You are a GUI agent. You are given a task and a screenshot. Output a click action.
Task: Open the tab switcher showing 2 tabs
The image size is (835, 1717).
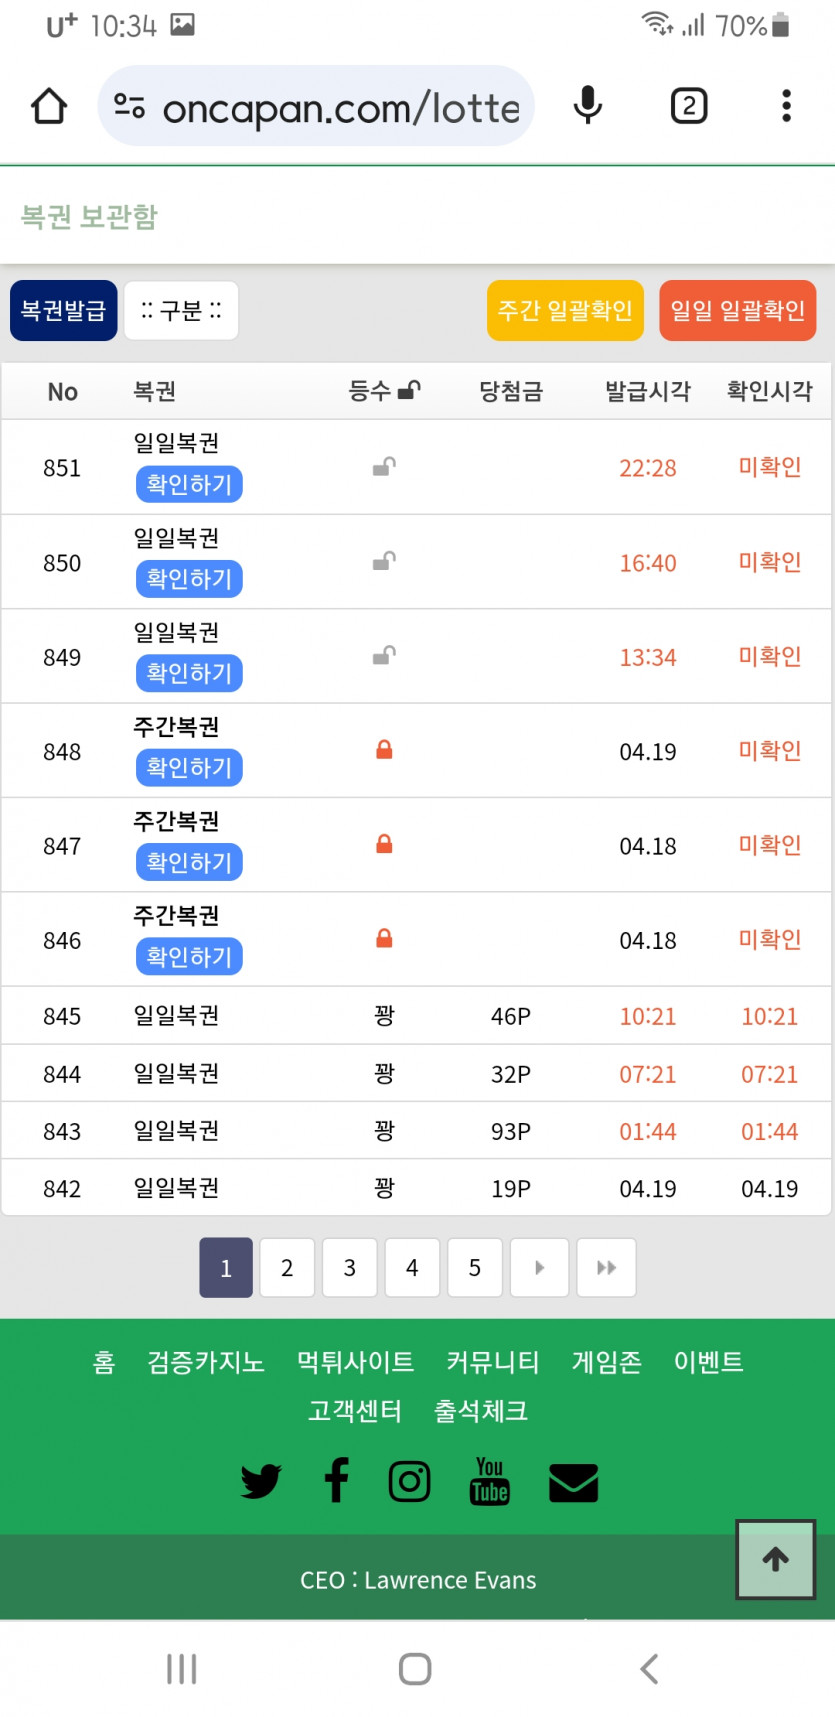[x=689, y=106]
